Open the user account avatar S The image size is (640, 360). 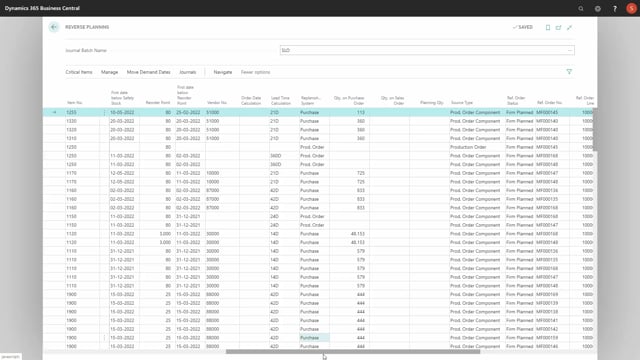(631, 9)
